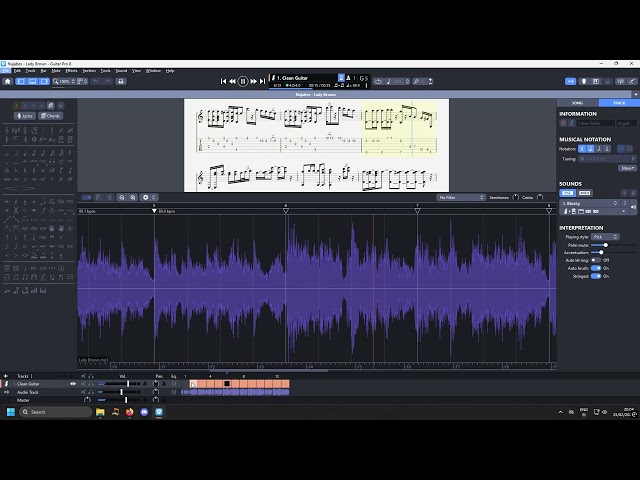Enable loop playback
Viewport: 640px width, 480px height.
378,81
